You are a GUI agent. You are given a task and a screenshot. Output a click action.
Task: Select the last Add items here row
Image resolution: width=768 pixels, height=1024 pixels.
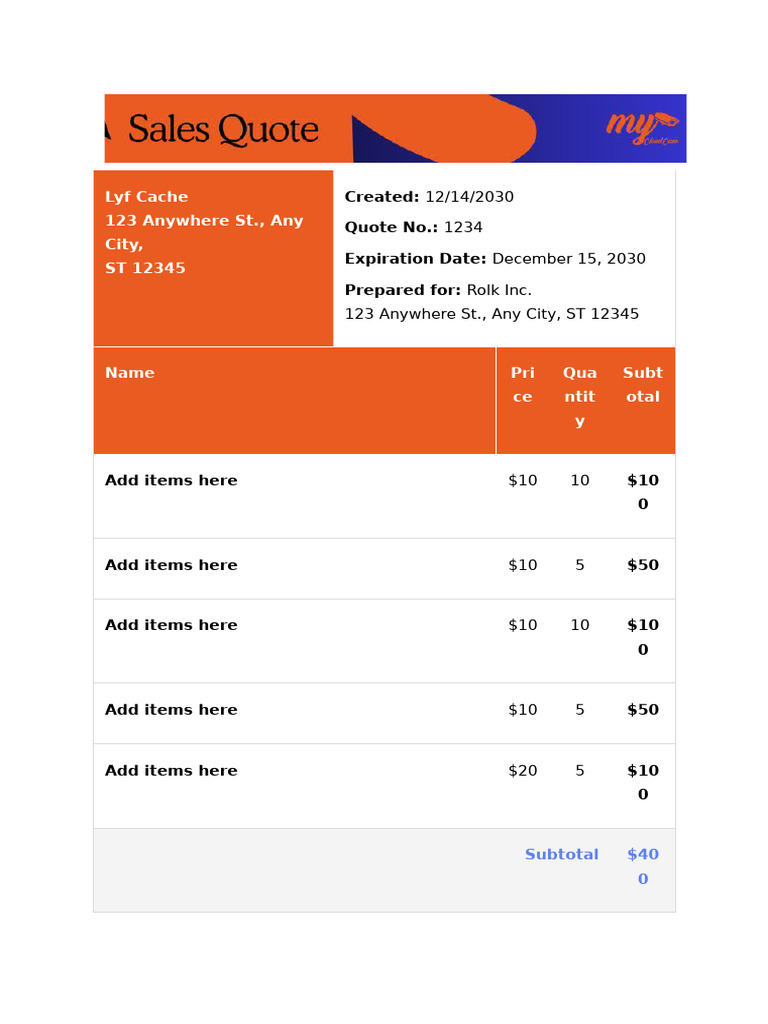384,786
